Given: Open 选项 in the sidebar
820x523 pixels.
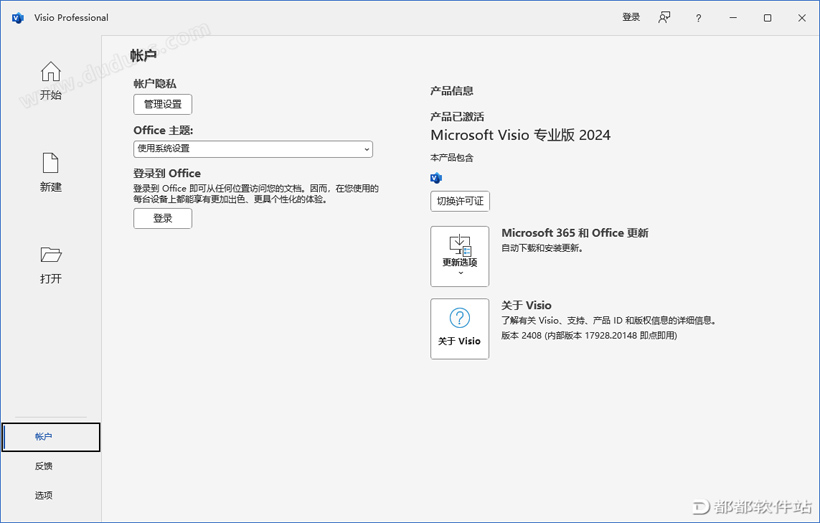Looking at the screenshot, I should click(x=44, y=495).
